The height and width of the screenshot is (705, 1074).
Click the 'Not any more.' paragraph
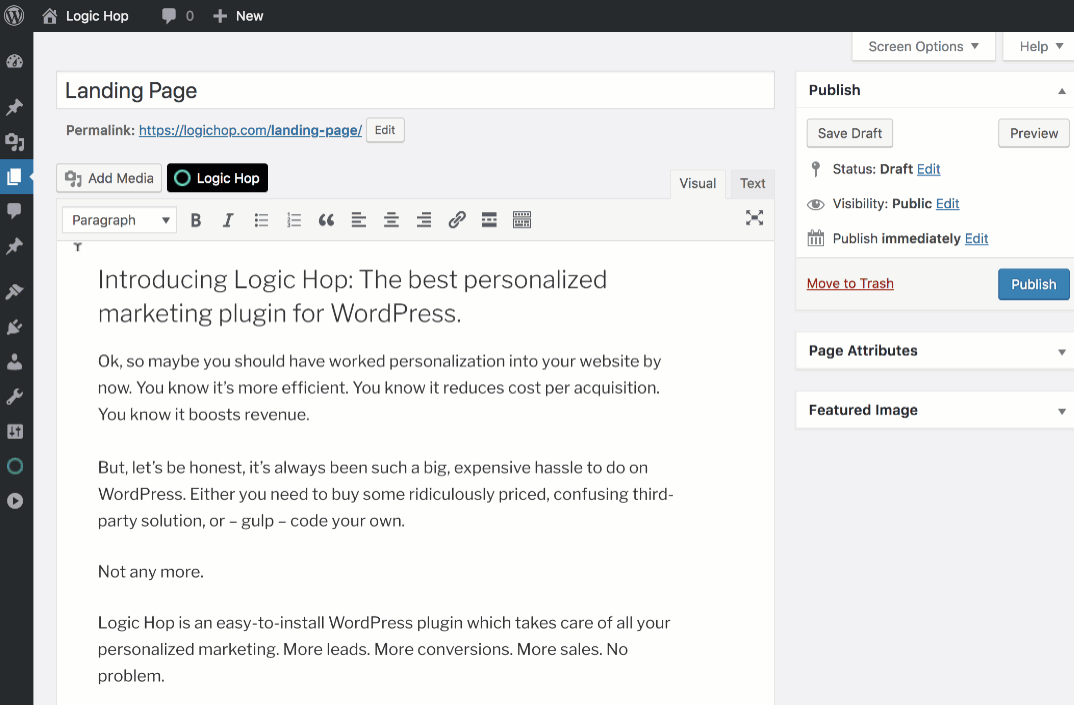151,572
